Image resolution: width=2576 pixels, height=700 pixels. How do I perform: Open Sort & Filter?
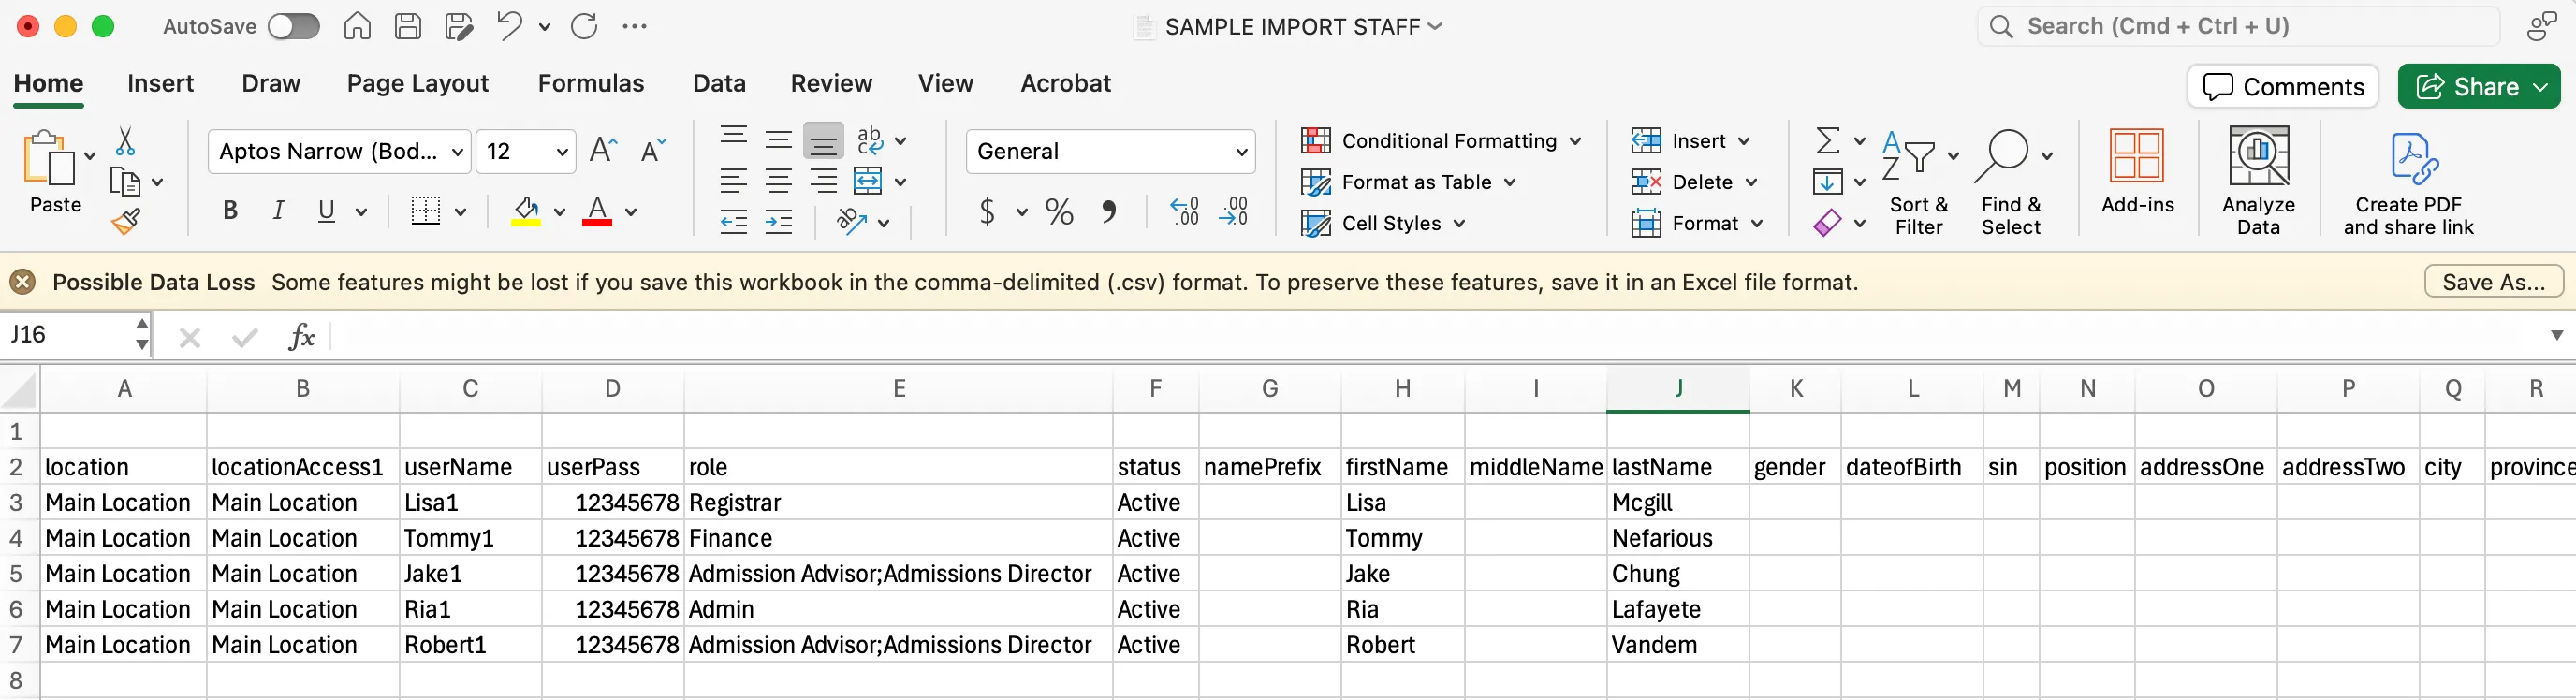click(x=1919, y=182)
